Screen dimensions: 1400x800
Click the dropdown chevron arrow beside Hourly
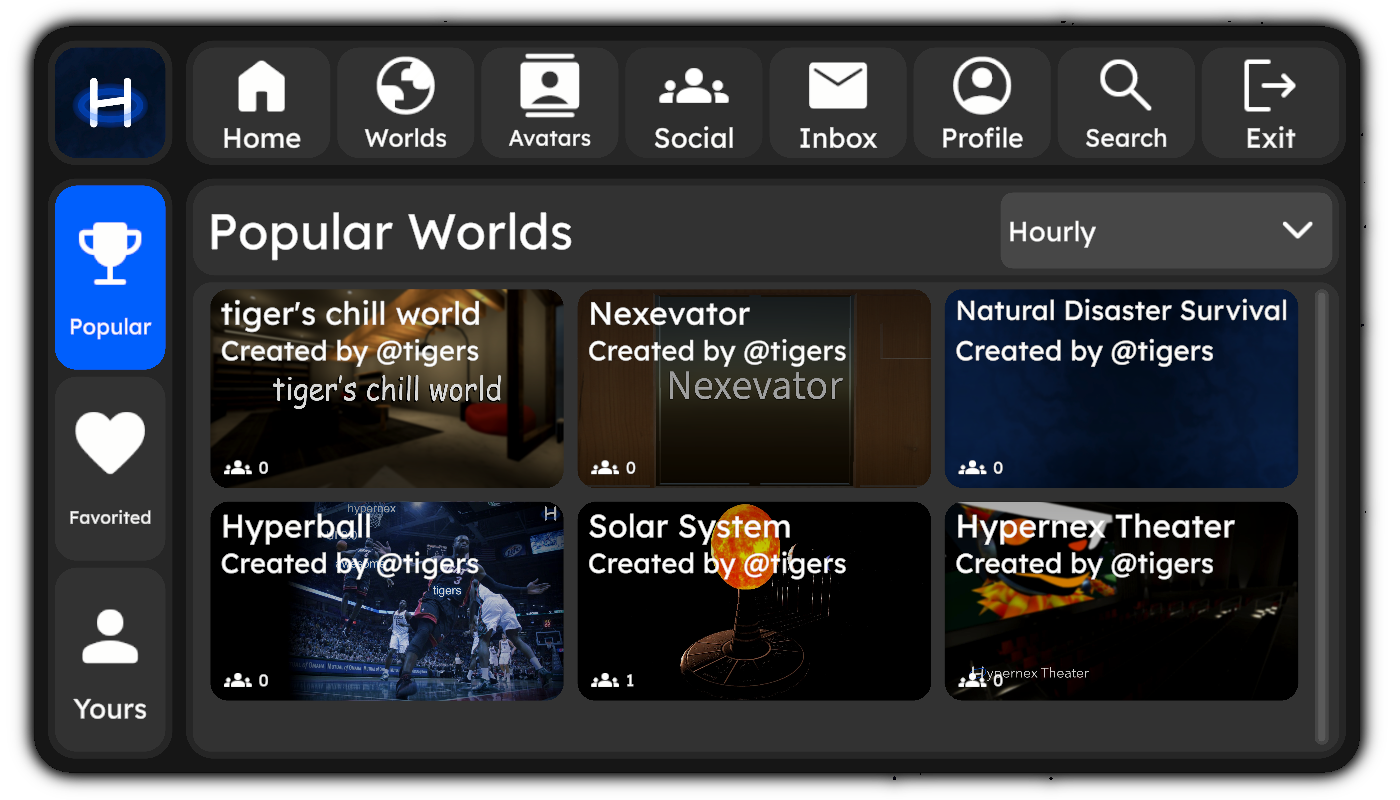tap(1297, 231)
